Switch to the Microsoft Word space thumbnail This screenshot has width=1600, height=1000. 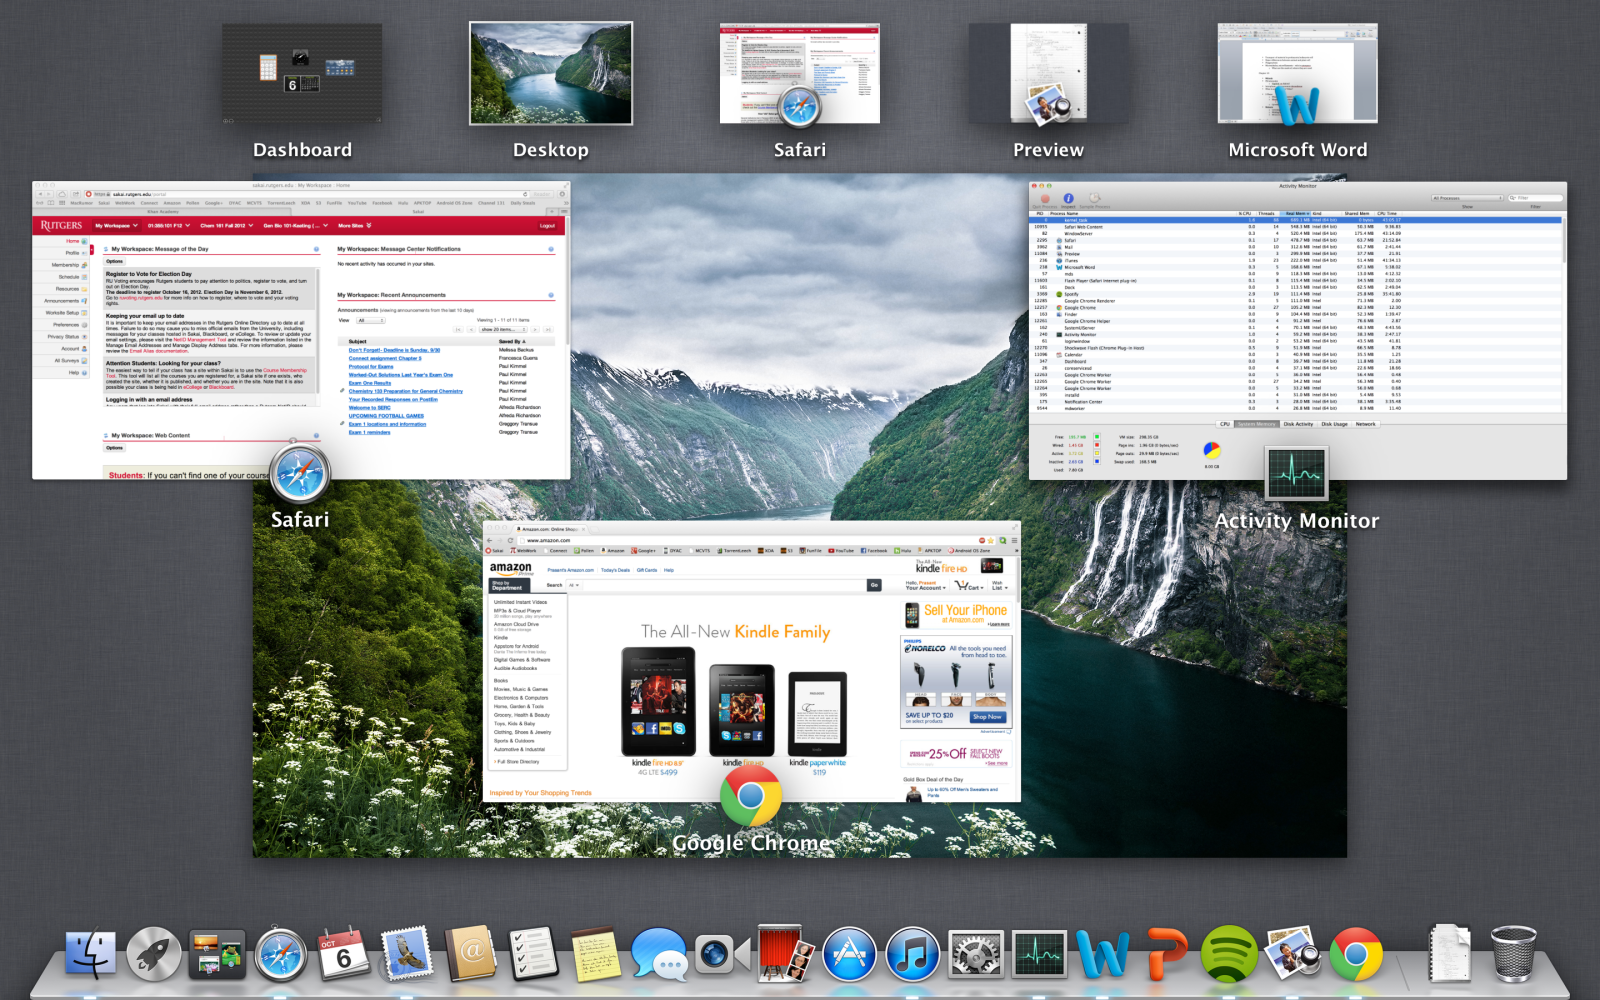click(x=1297, y=74)
